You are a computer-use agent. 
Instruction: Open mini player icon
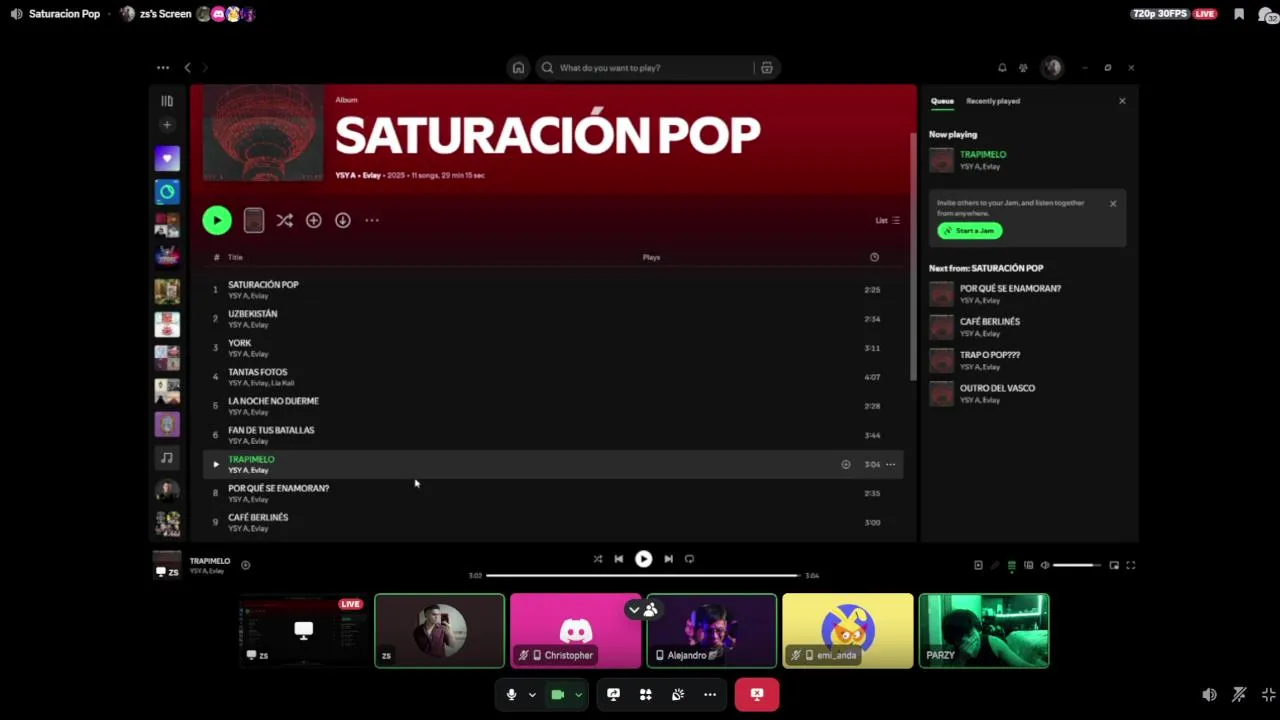coord(1114,565)
